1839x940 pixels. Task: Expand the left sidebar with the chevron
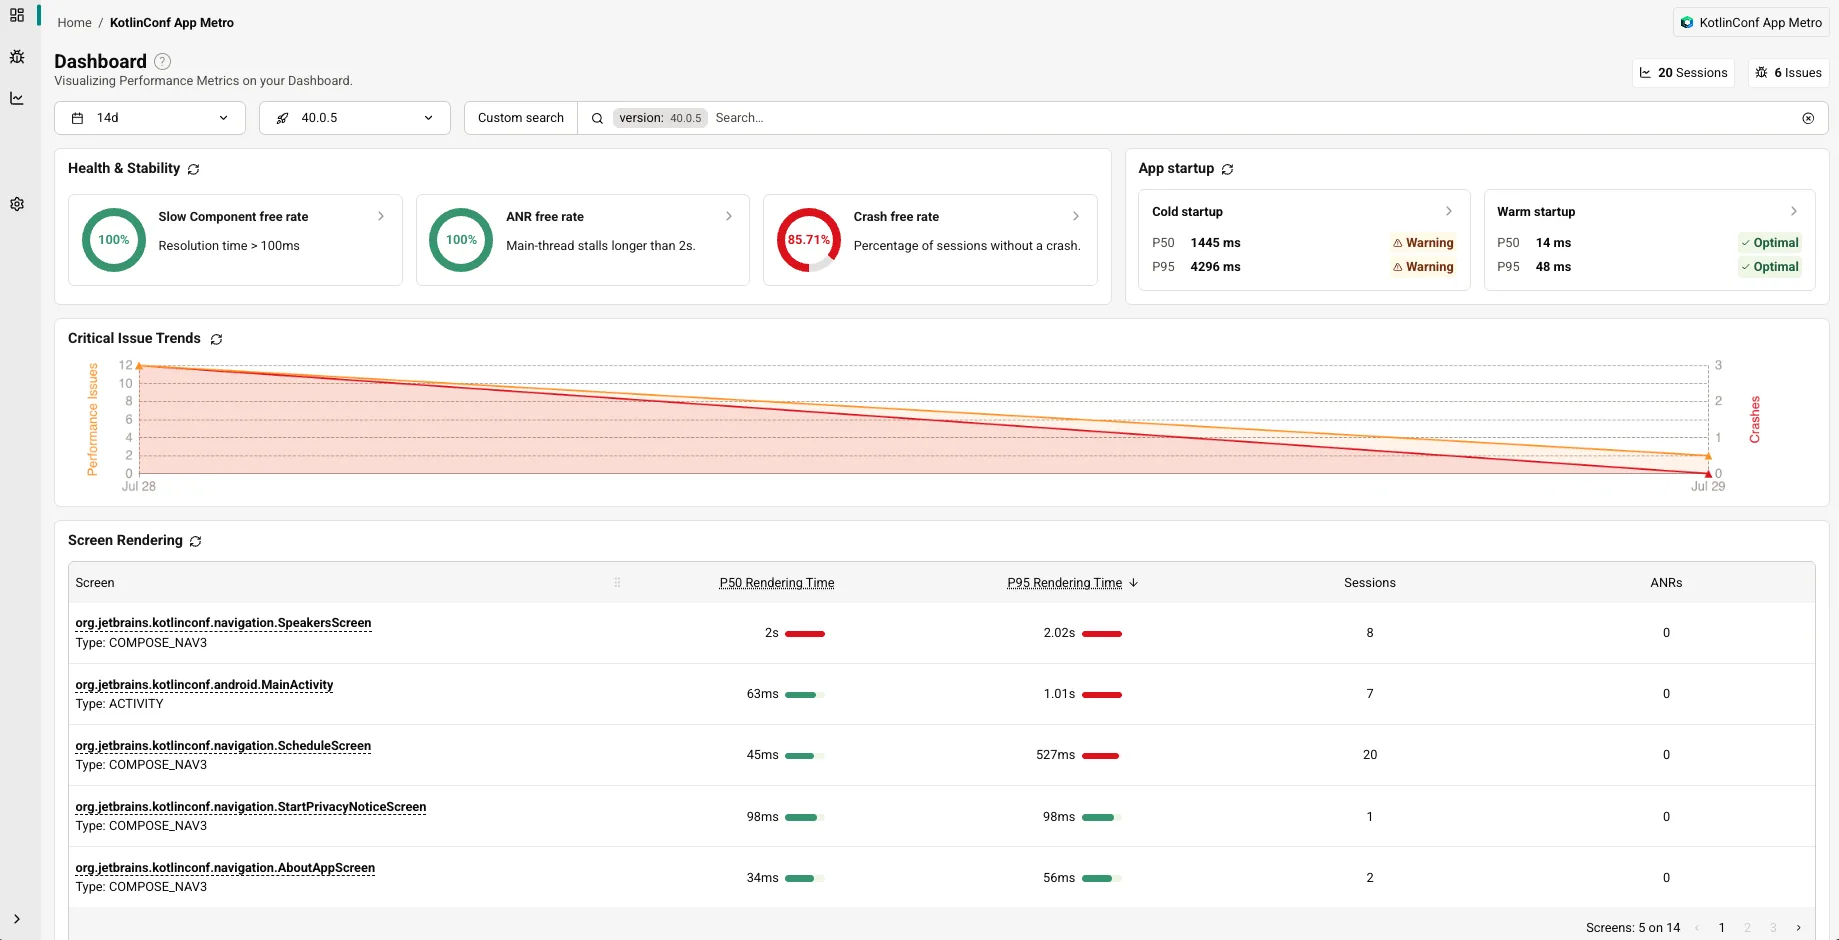tap(17, 919)
